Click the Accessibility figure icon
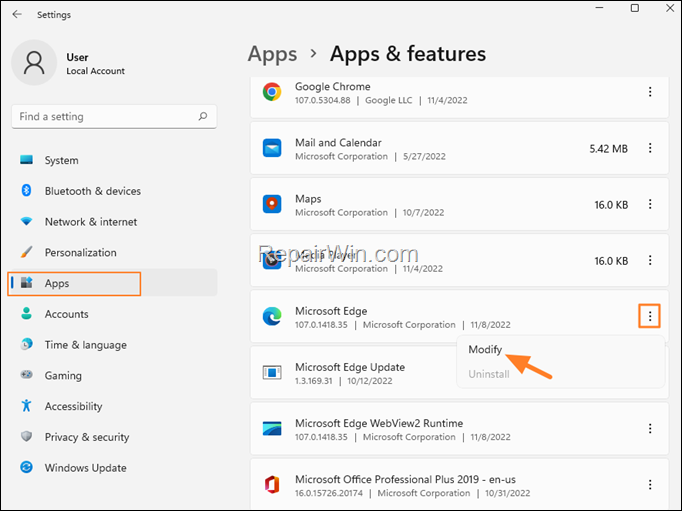This screenshot has width=682, height=511. [27, 405]
